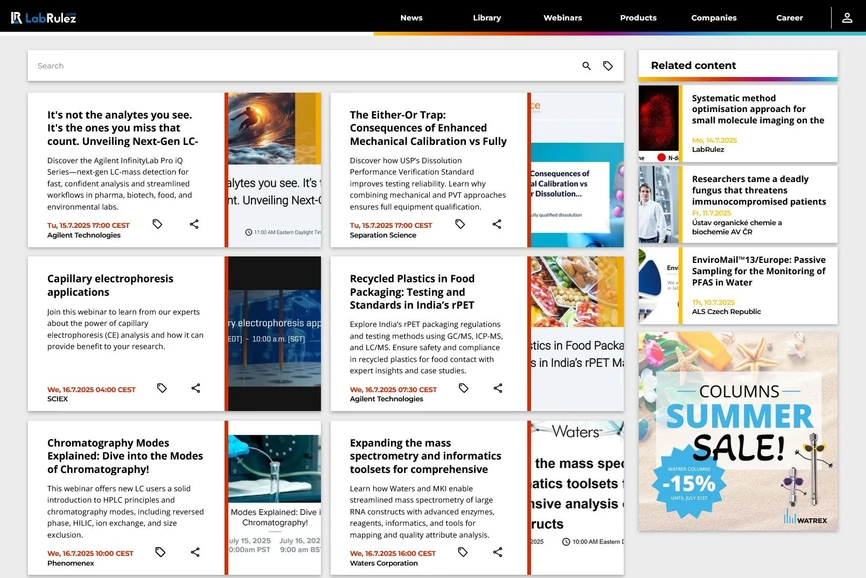Image resolution: width=866 pixels, height=578 pixels.
Task: Open EnviroMail 13/Europe PFAS article
Action: pos(759,271)
